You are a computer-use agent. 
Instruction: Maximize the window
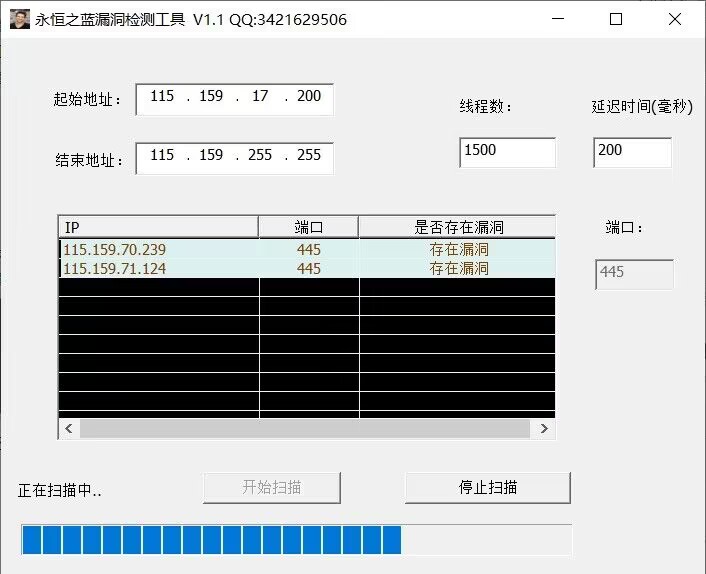click(616, 19)
